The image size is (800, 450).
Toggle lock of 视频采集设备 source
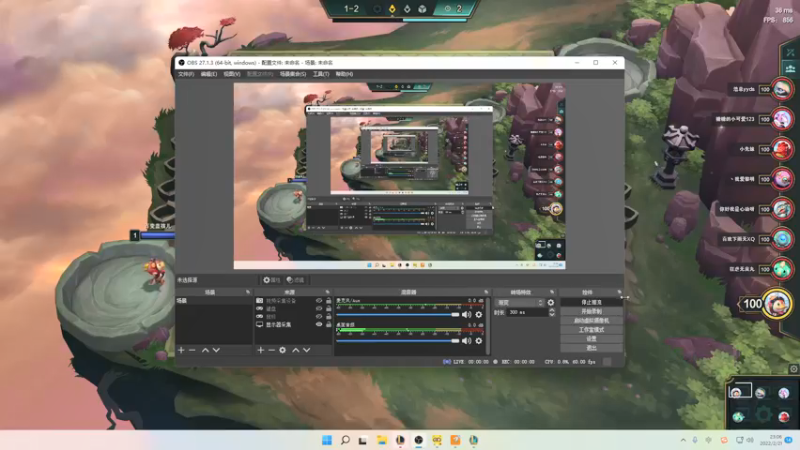click(x=329, y=301)
